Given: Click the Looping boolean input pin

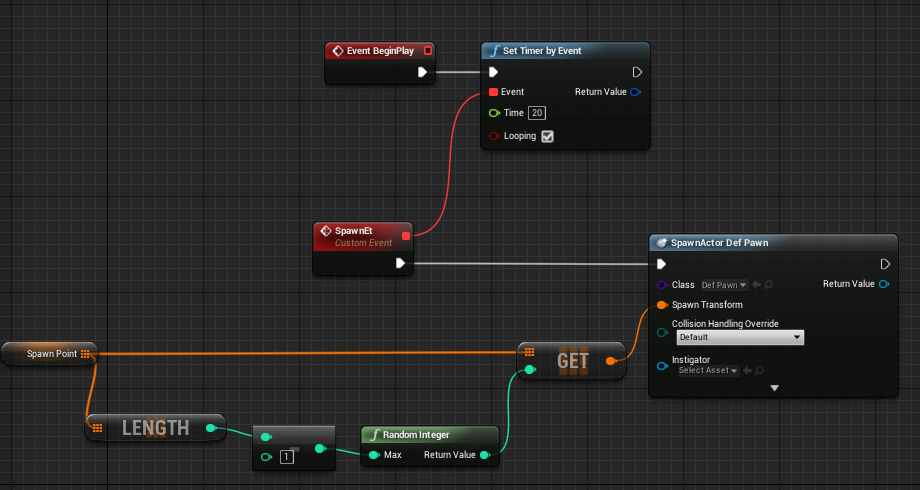Looking at the screenshot, I should click(494, 136).
